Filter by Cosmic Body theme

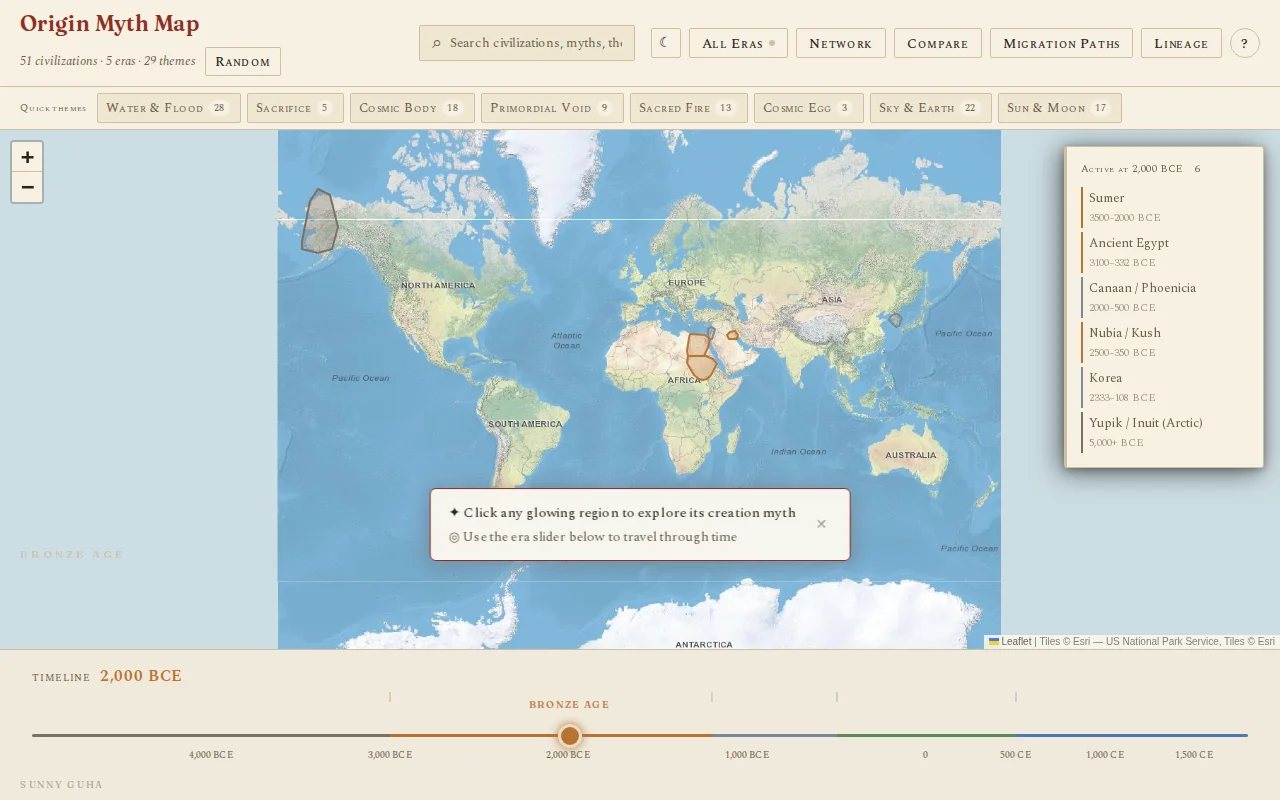(412, 108)
